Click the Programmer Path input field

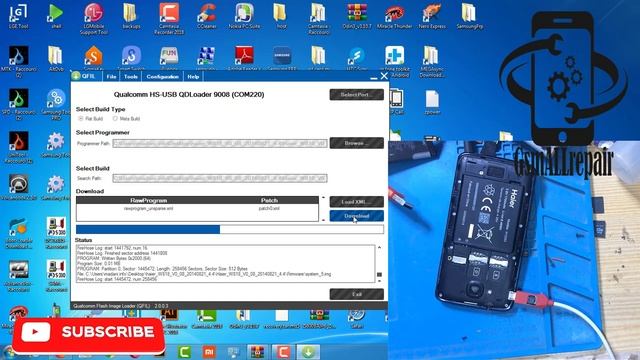[x=220, y=143]
